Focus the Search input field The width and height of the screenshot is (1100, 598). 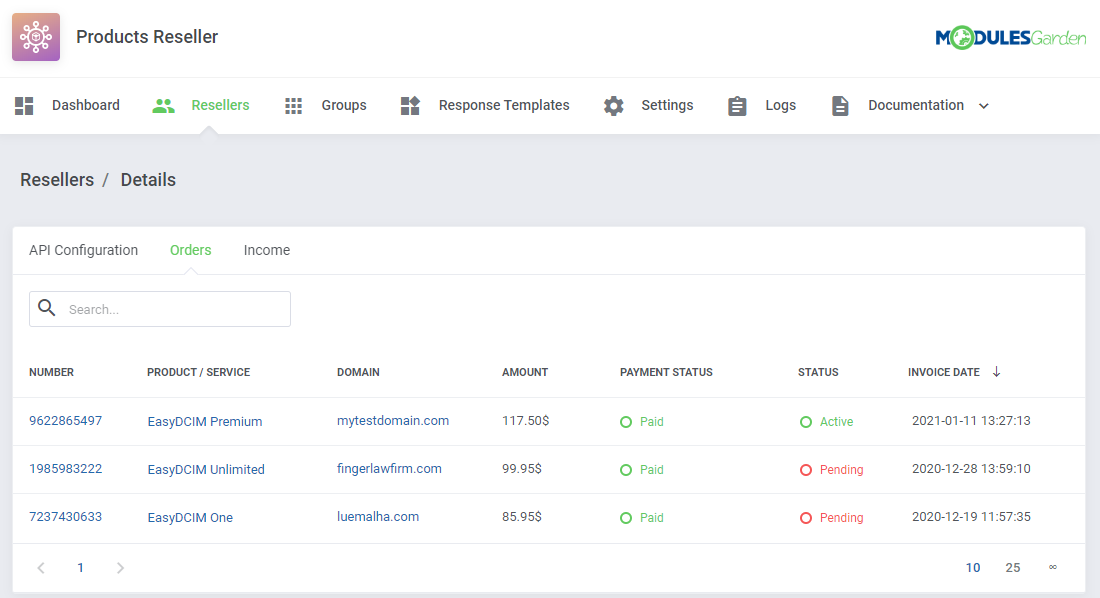(x=160, y=309)
